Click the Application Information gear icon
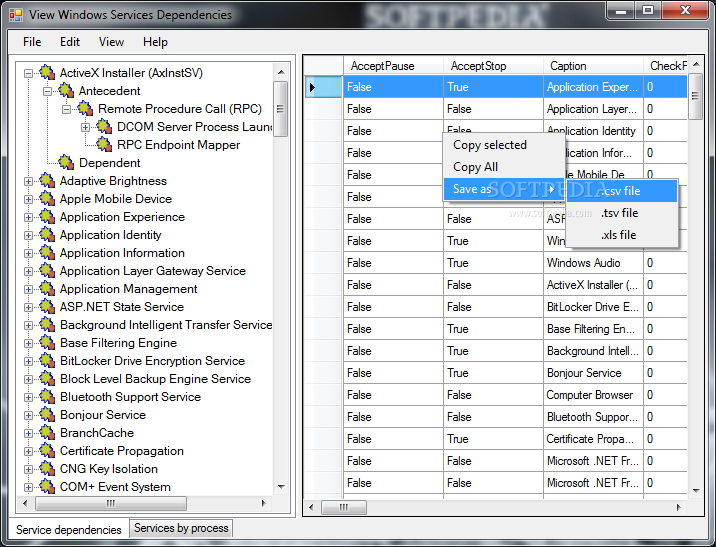 [x=47, y=253]
